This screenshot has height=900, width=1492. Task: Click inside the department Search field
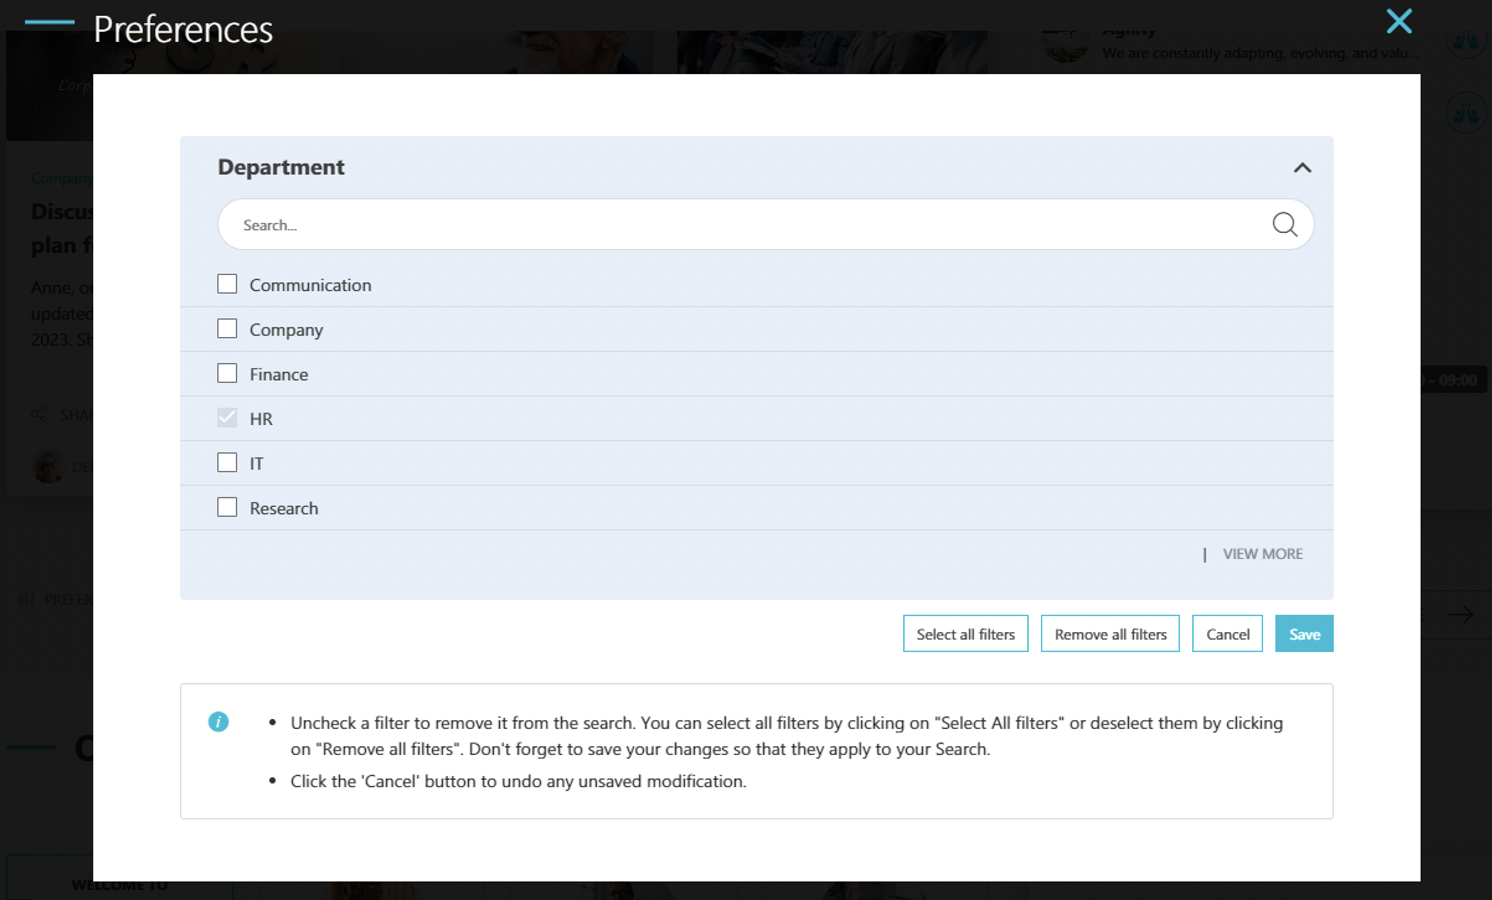pos(600,224)
